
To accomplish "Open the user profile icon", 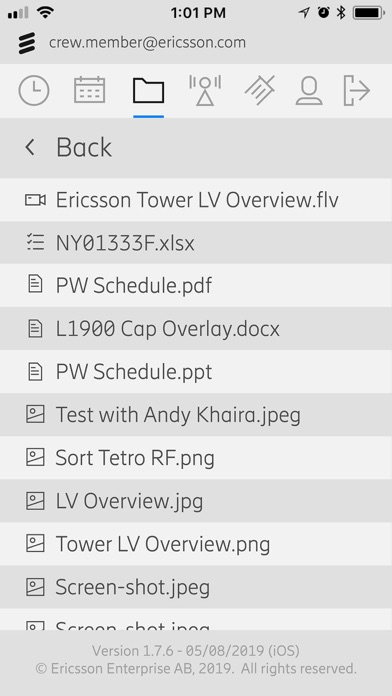I will tap(309, 91).
